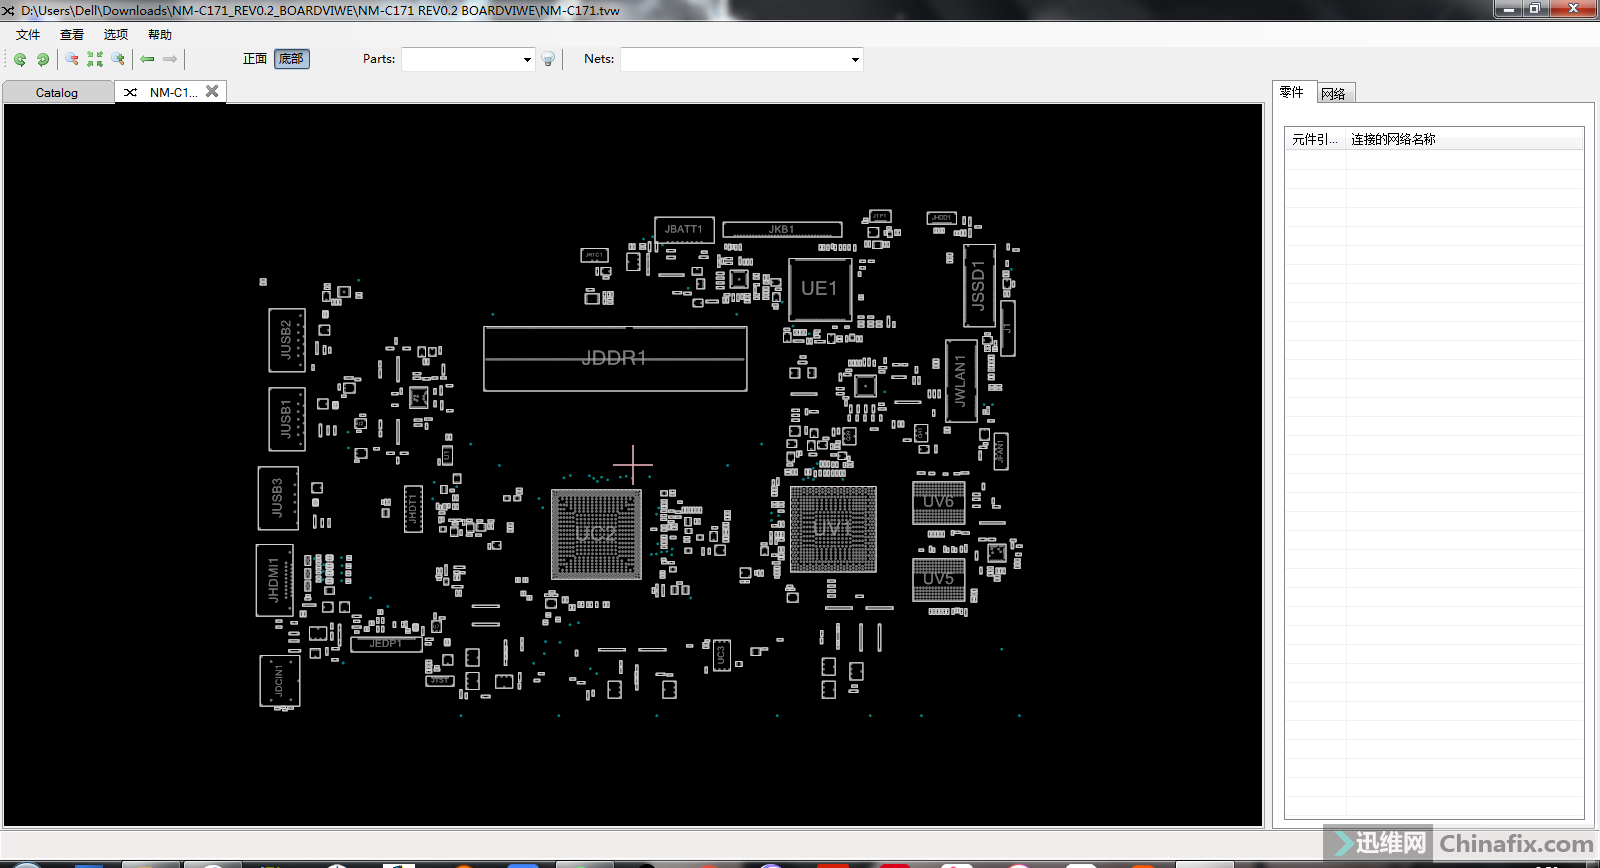The height and width of the screenshot is (868, 1600).
Task: Click the rotate clockwise icon
Action: click(43, 60)
